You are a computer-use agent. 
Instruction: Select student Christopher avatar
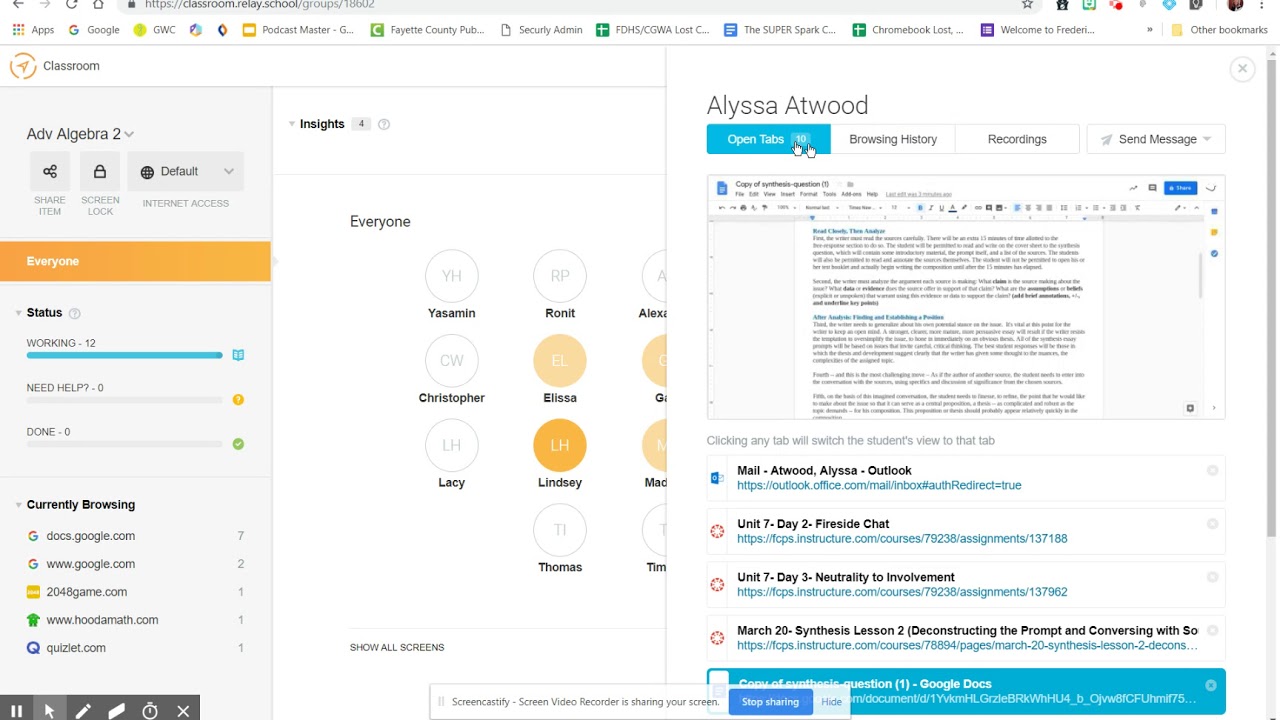452,361
